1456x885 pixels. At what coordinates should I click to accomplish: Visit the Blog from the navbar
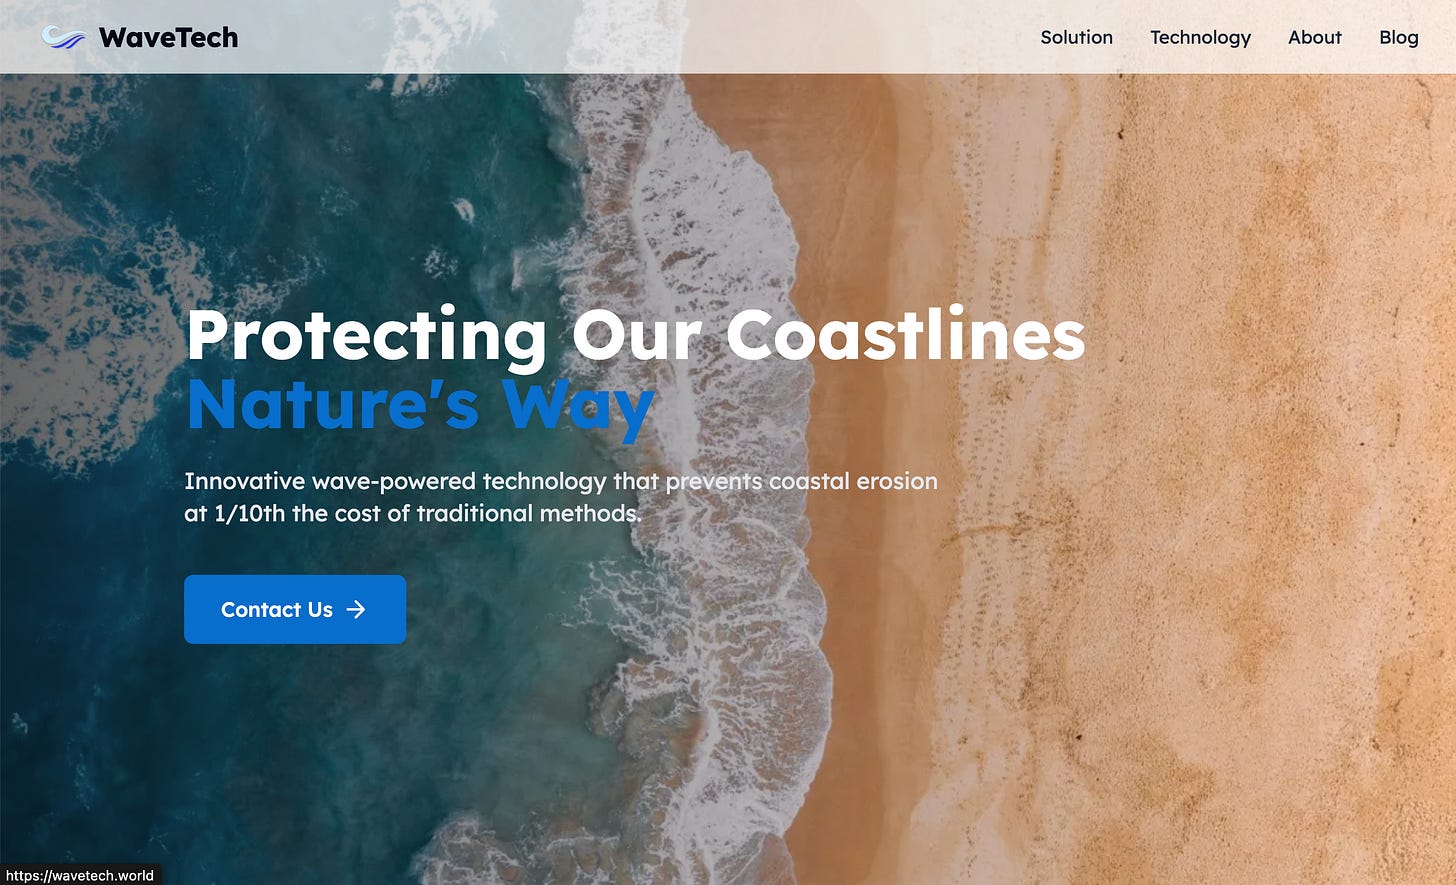(x=1398, y=37)
